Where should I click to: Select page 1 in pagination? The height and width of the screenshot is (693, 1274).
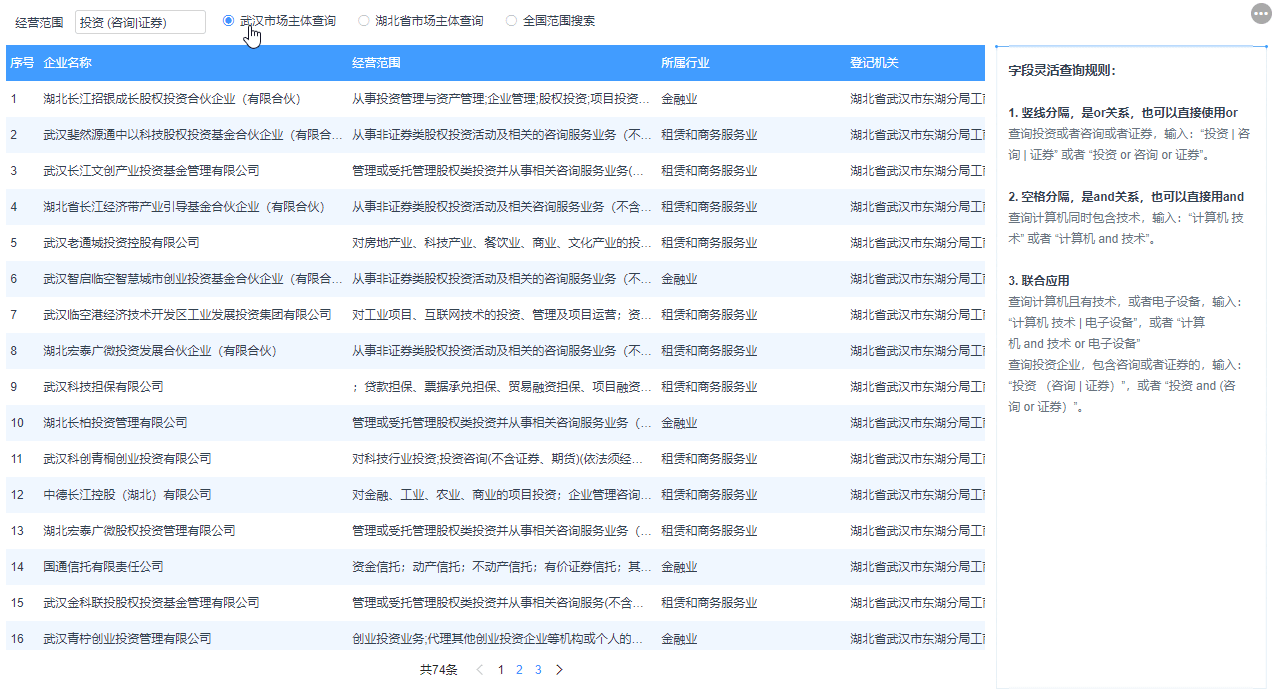pyautogui.click(x=500, y=670)
